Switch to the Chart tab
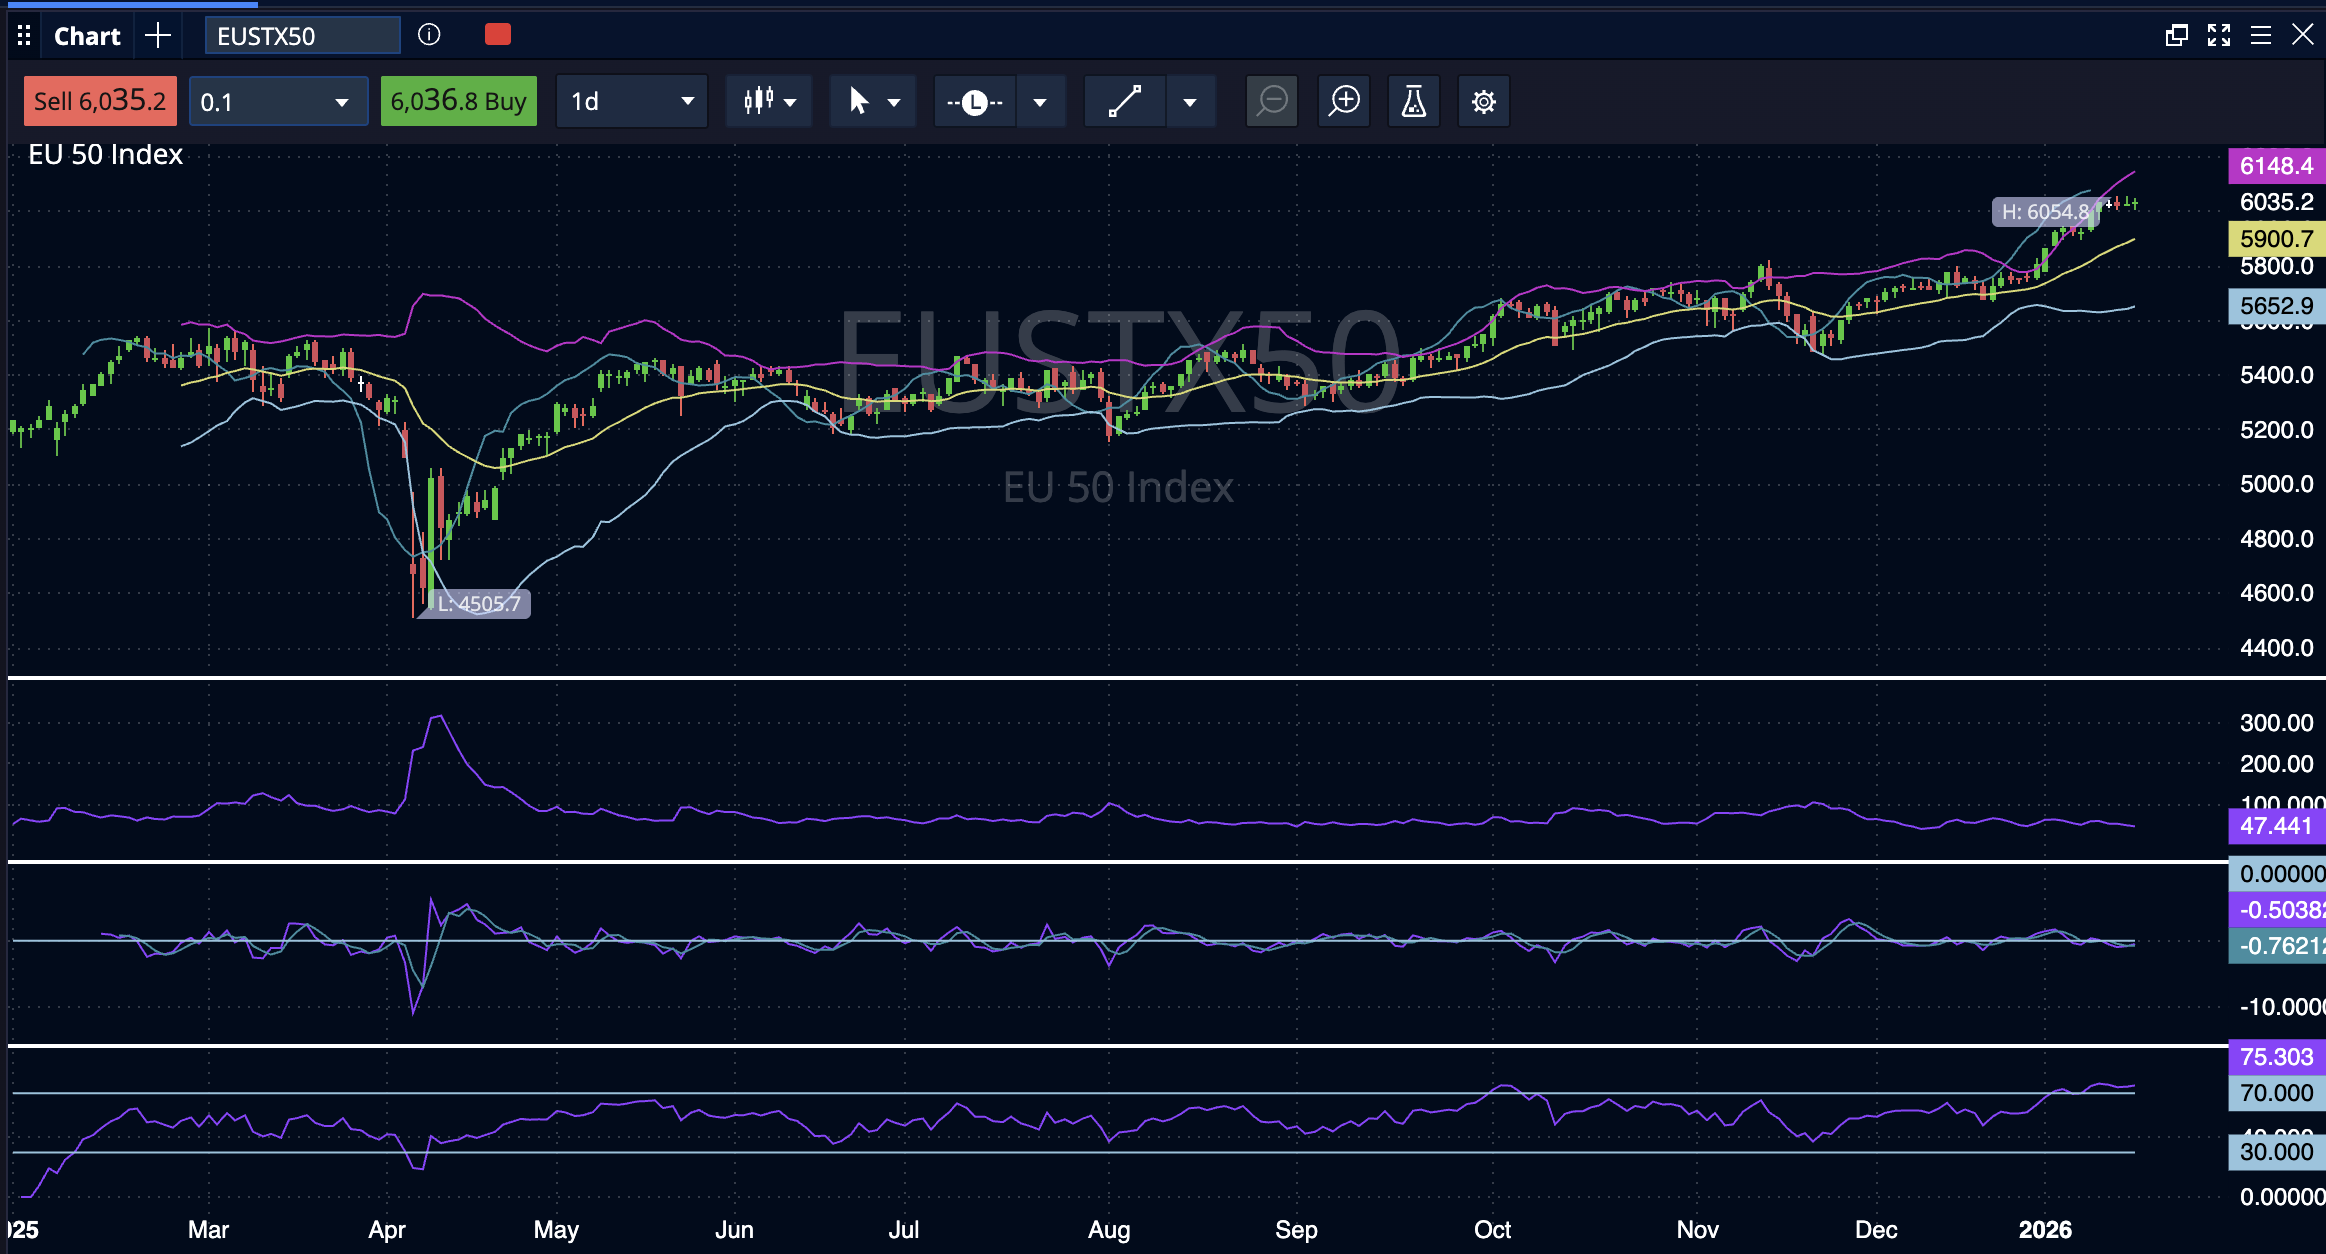Screen dimensions: 2326x1254 (x=86, y=35)
